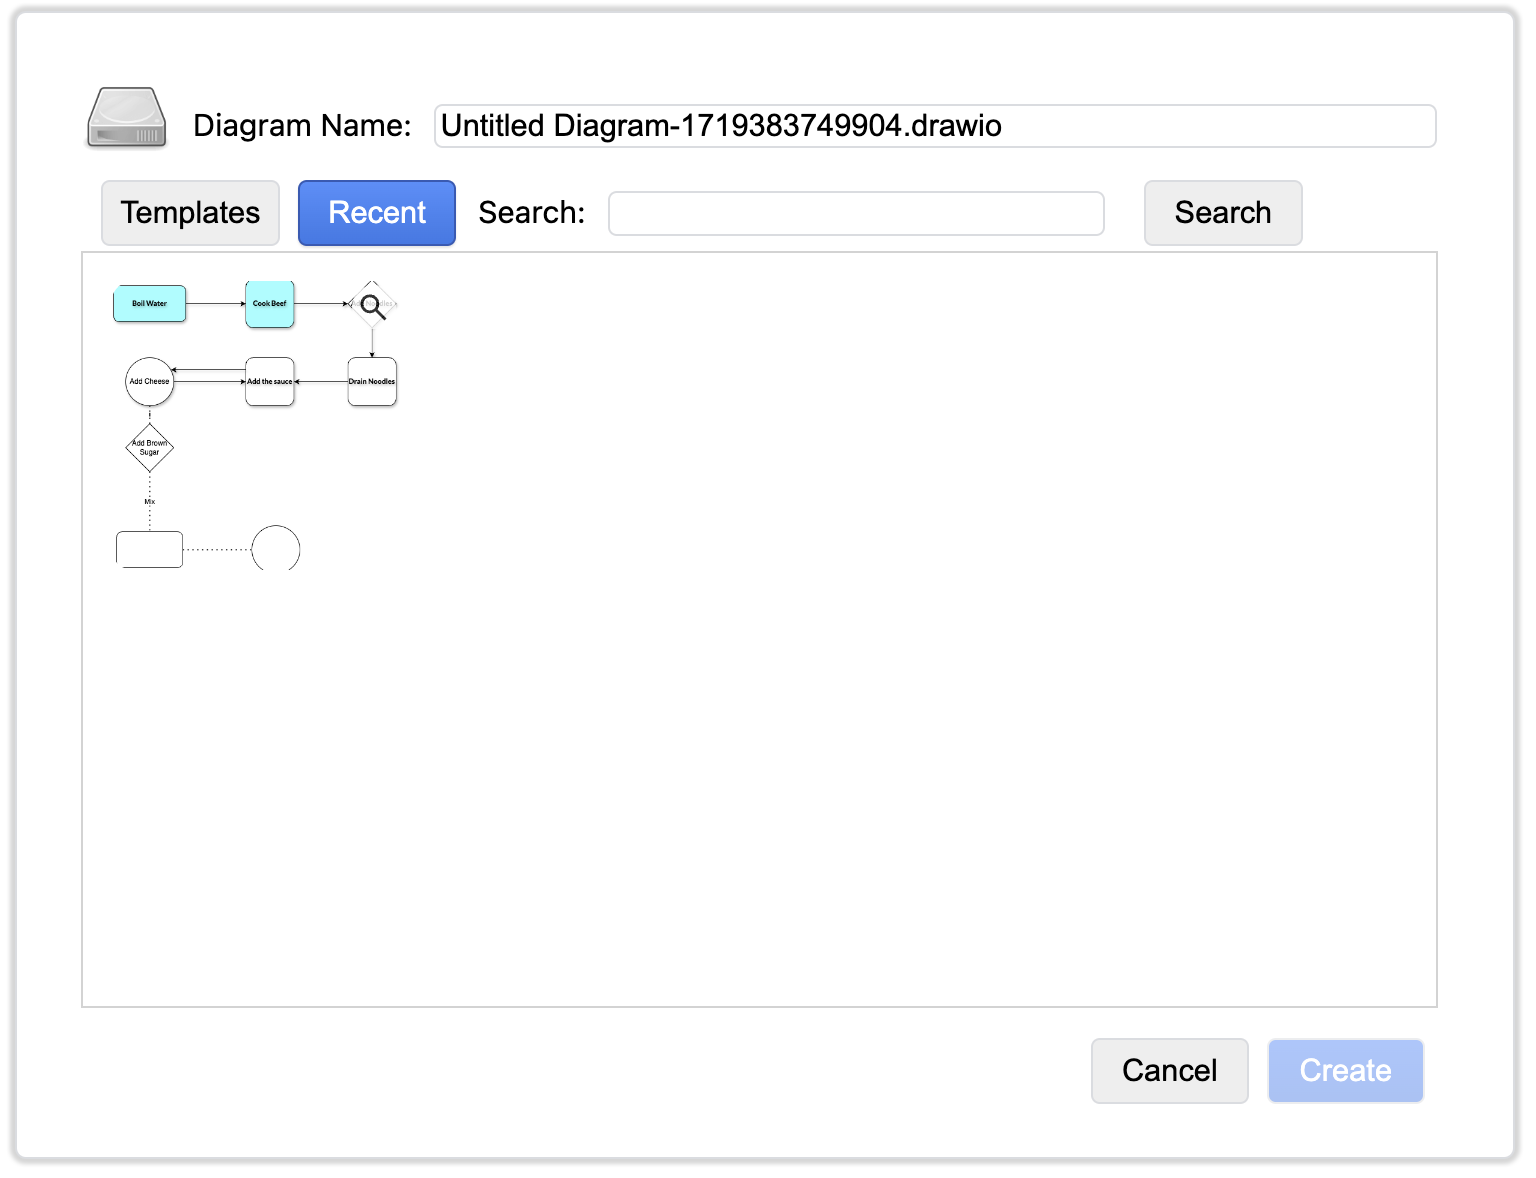Screen dimensions: 1536x1178
Task: Select the Cook Beef shape in preview
Action: tap(269, 304)
